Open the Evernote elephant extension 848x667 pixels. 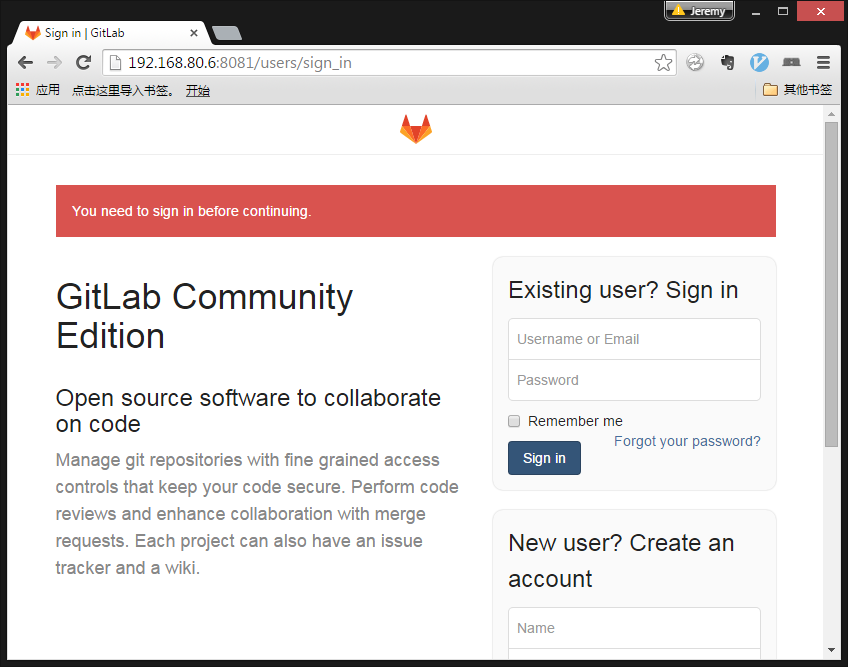coord(727,63)
